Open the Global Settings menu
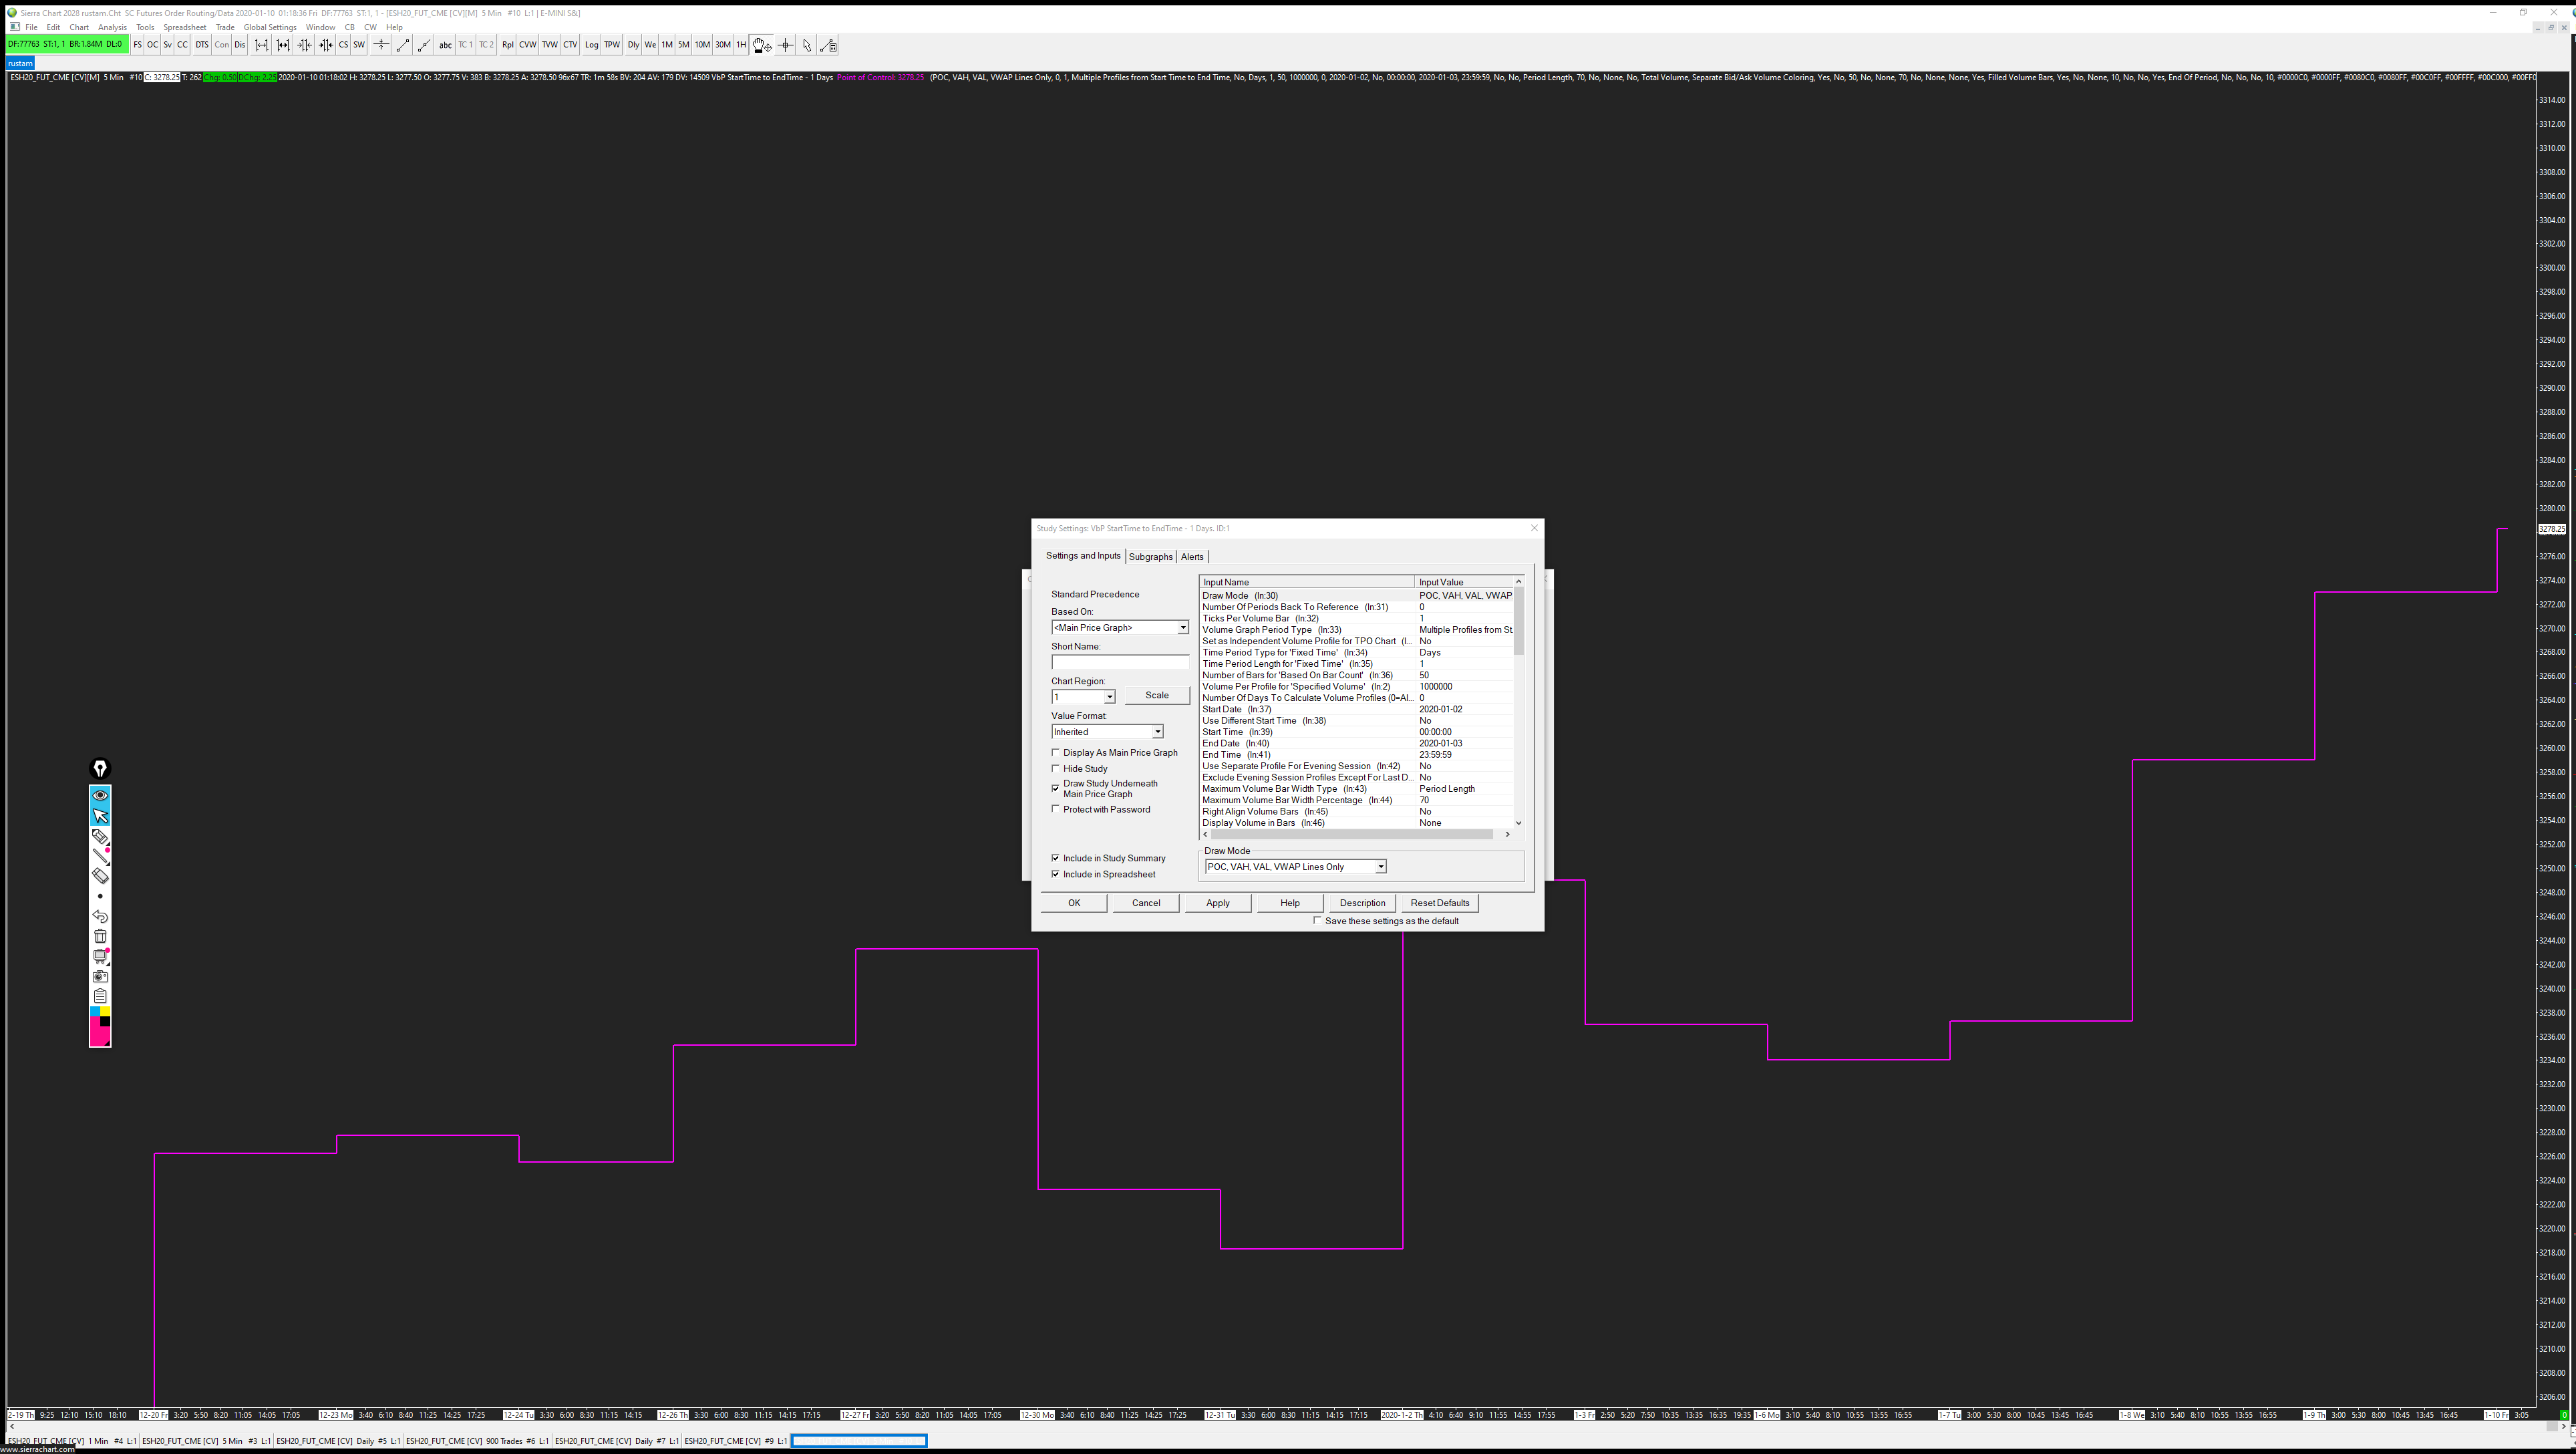The width and height of the screenshot is (2576, 1454). tap(270, 28)
